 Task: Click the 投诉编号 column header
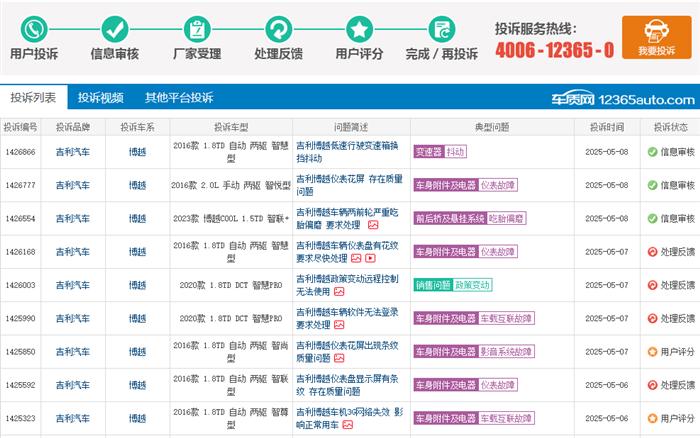[20, 127]
